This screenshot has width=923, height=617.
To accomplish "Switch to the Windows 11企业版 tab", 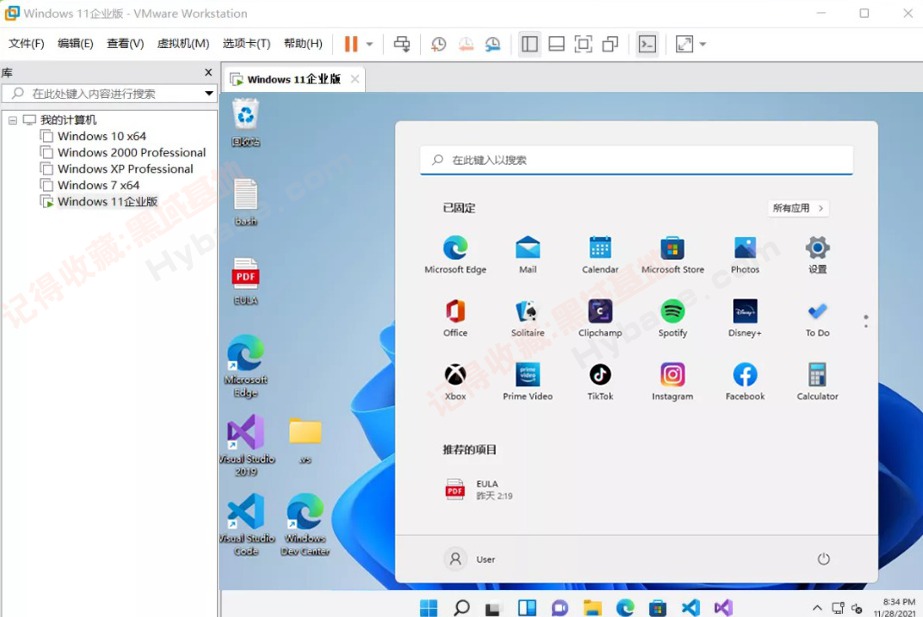I will click(293, 79).
